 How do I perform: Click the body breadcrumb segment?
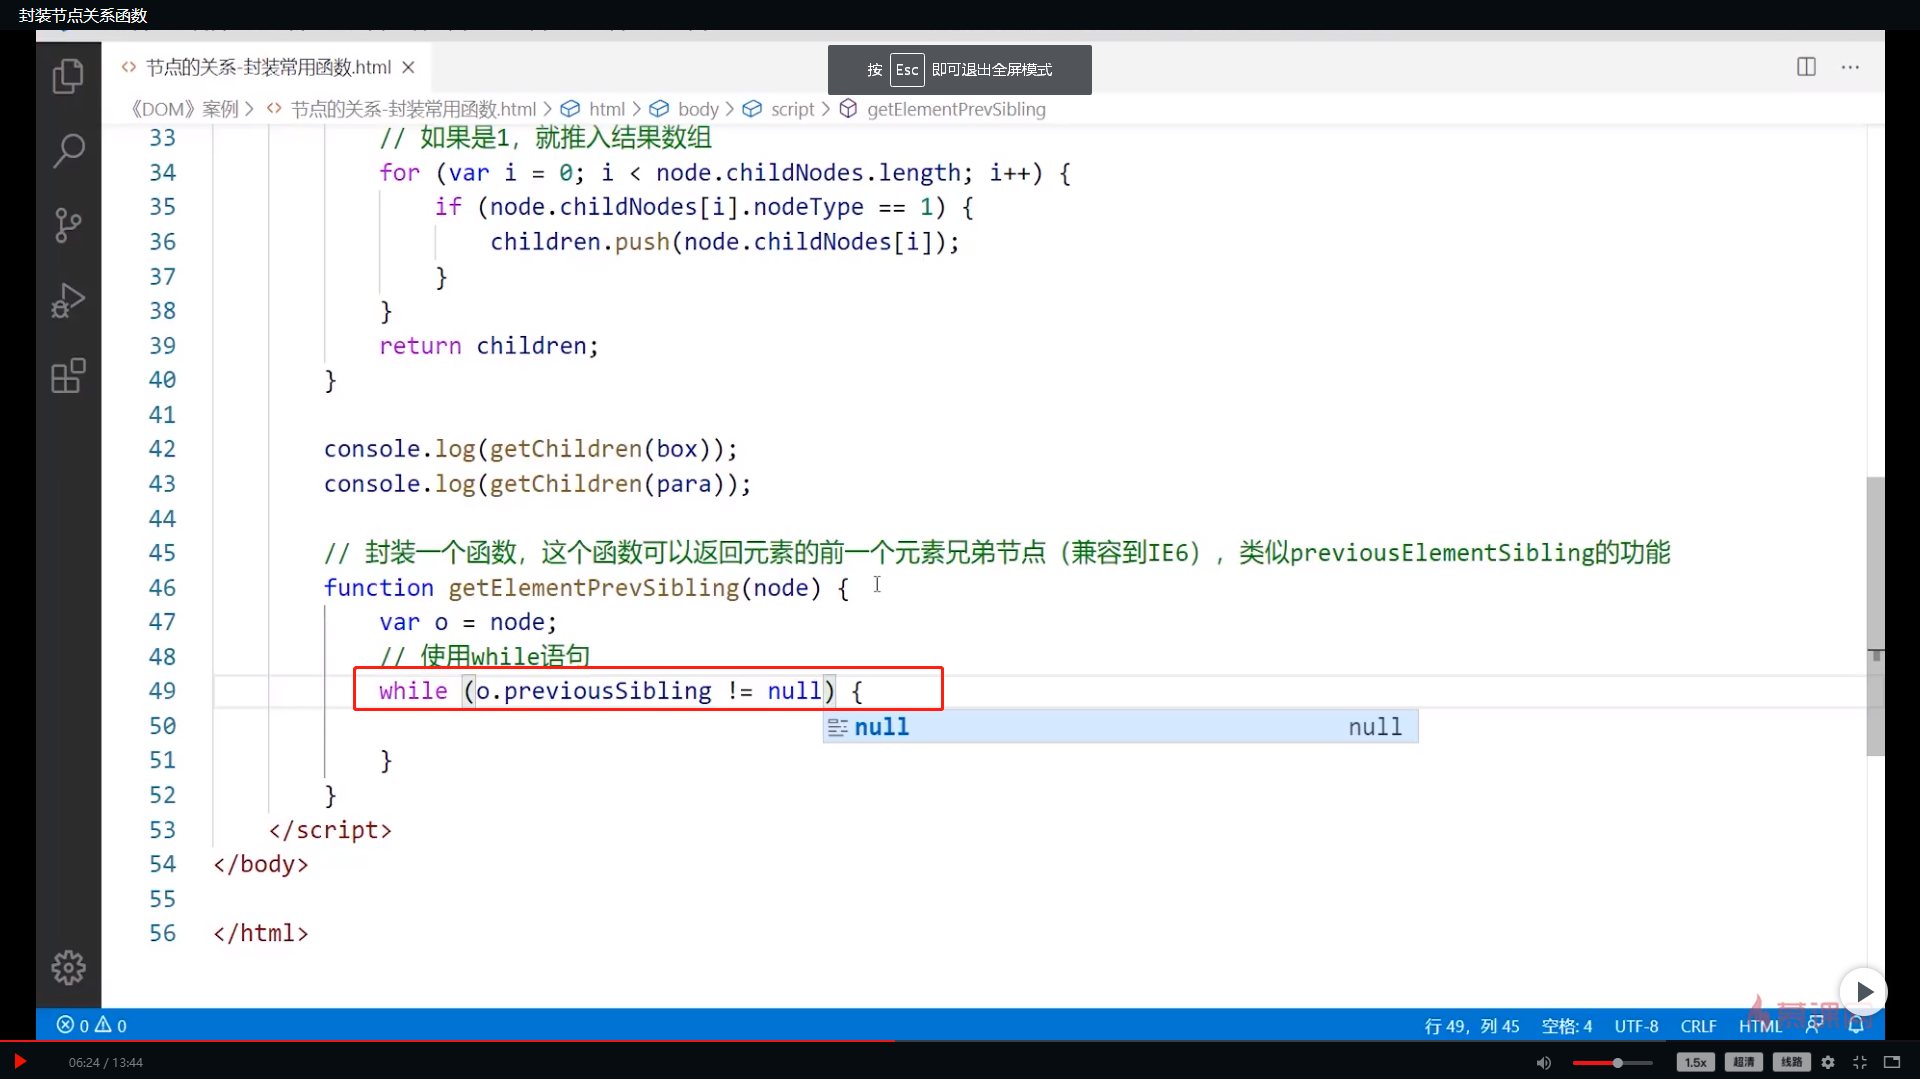click(698, 109)
